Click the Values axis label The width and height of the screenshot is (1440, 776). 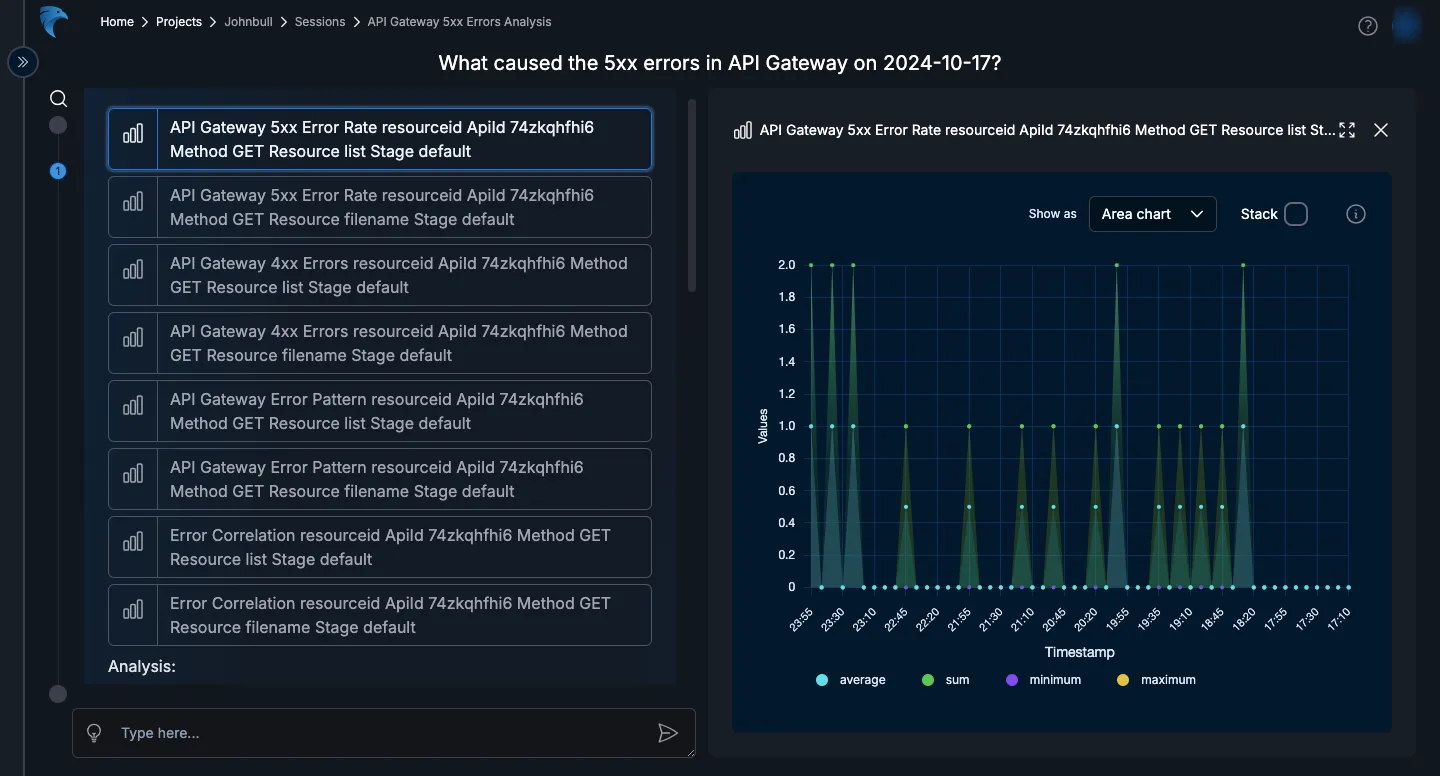(763, 426)
